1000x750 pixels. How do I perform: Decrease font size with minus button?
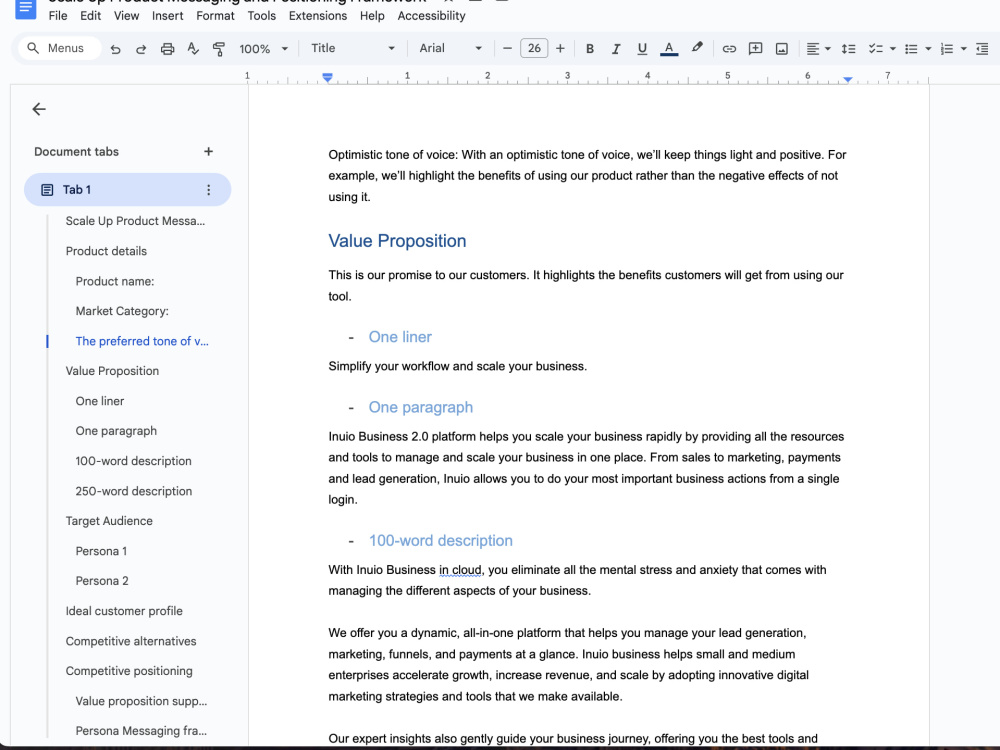tap(507, 48)
